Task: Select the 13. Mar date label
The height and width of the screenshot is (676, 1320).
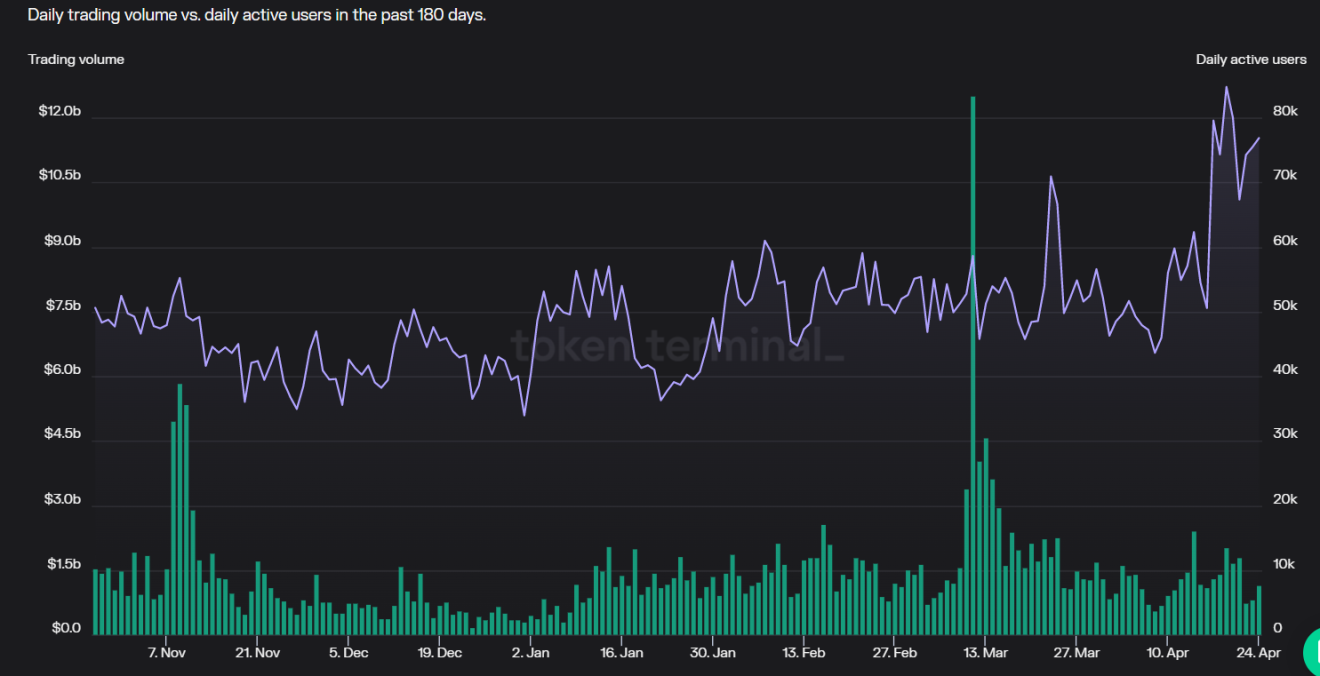Action: pos(987,653)
